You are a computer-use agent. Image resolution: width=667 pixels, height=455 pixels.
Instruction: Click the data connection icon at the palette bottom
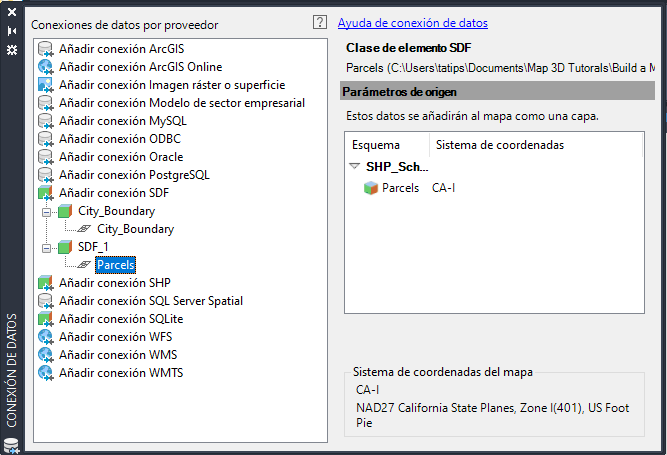point(11,445)
